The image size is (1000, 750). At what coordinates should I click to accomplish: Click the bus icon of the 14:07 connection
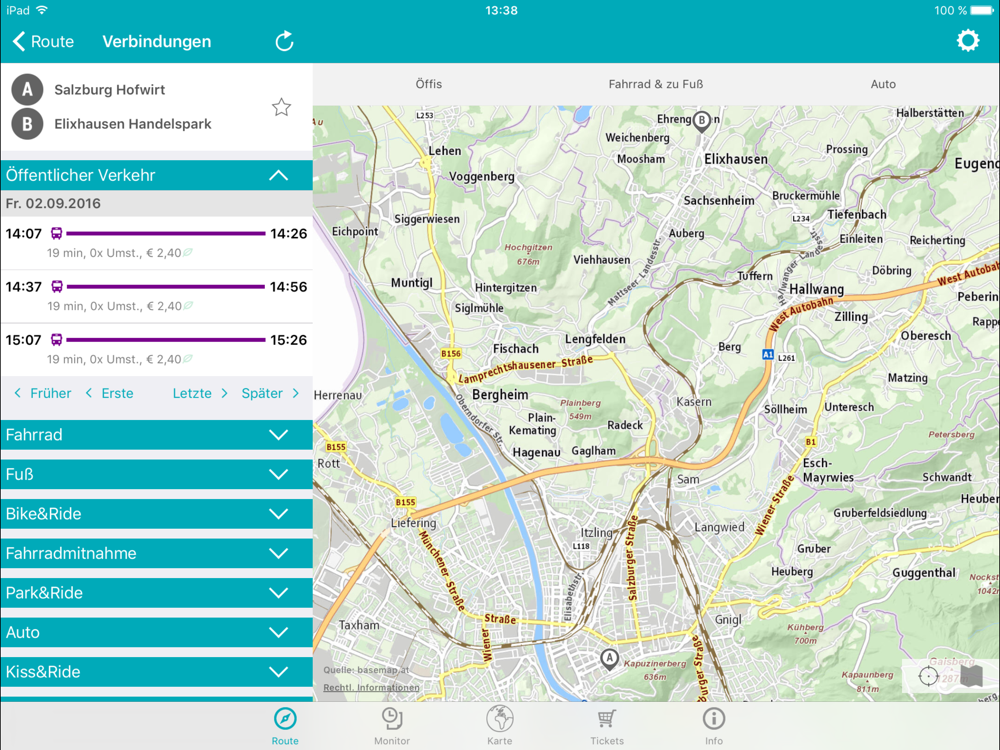pos(57,233)
